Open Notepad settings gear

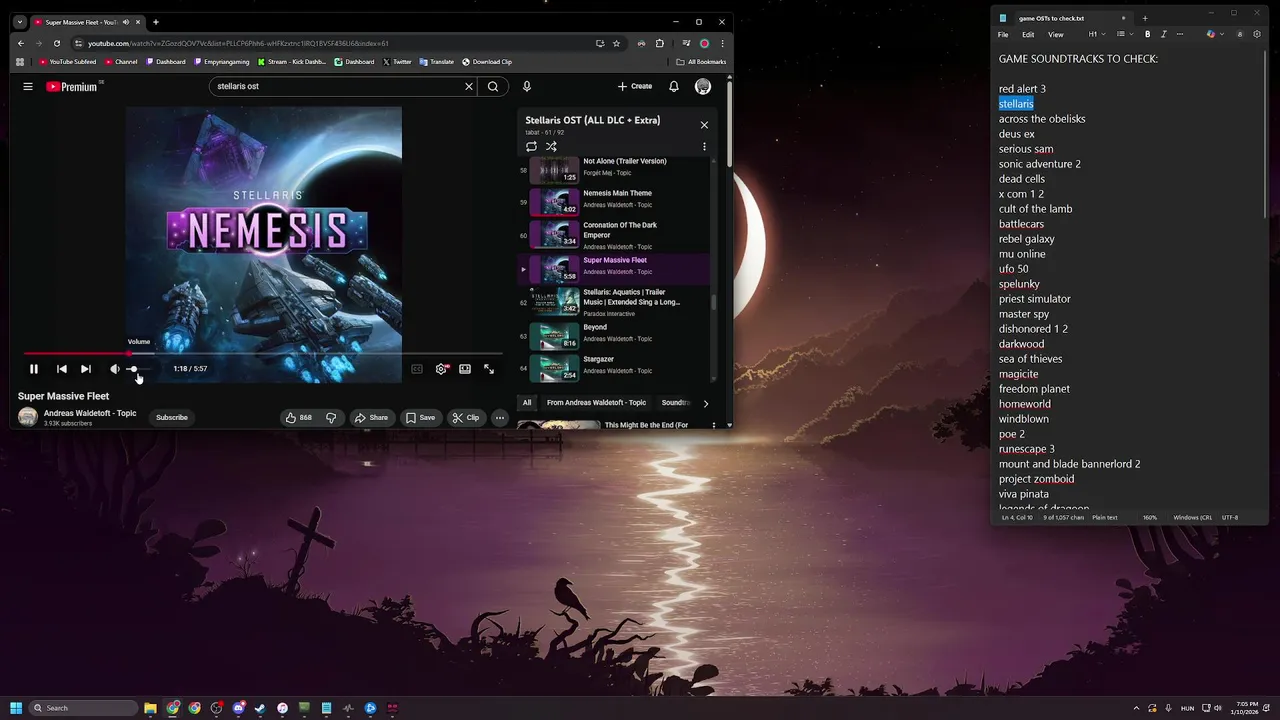[x=1257, y=34]
